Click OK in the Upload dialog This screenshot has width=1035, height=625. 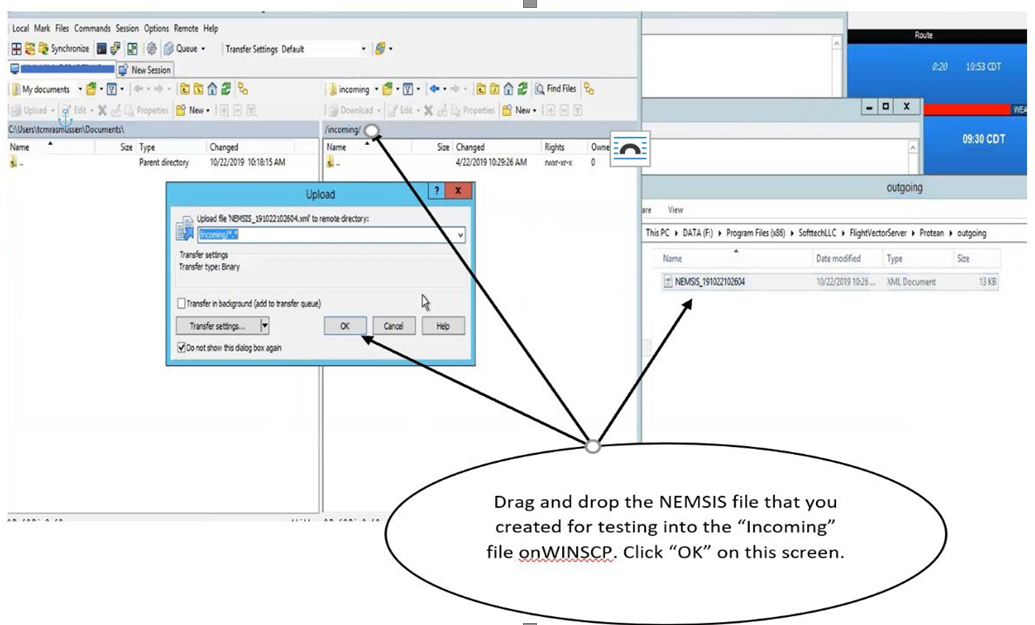345,326
